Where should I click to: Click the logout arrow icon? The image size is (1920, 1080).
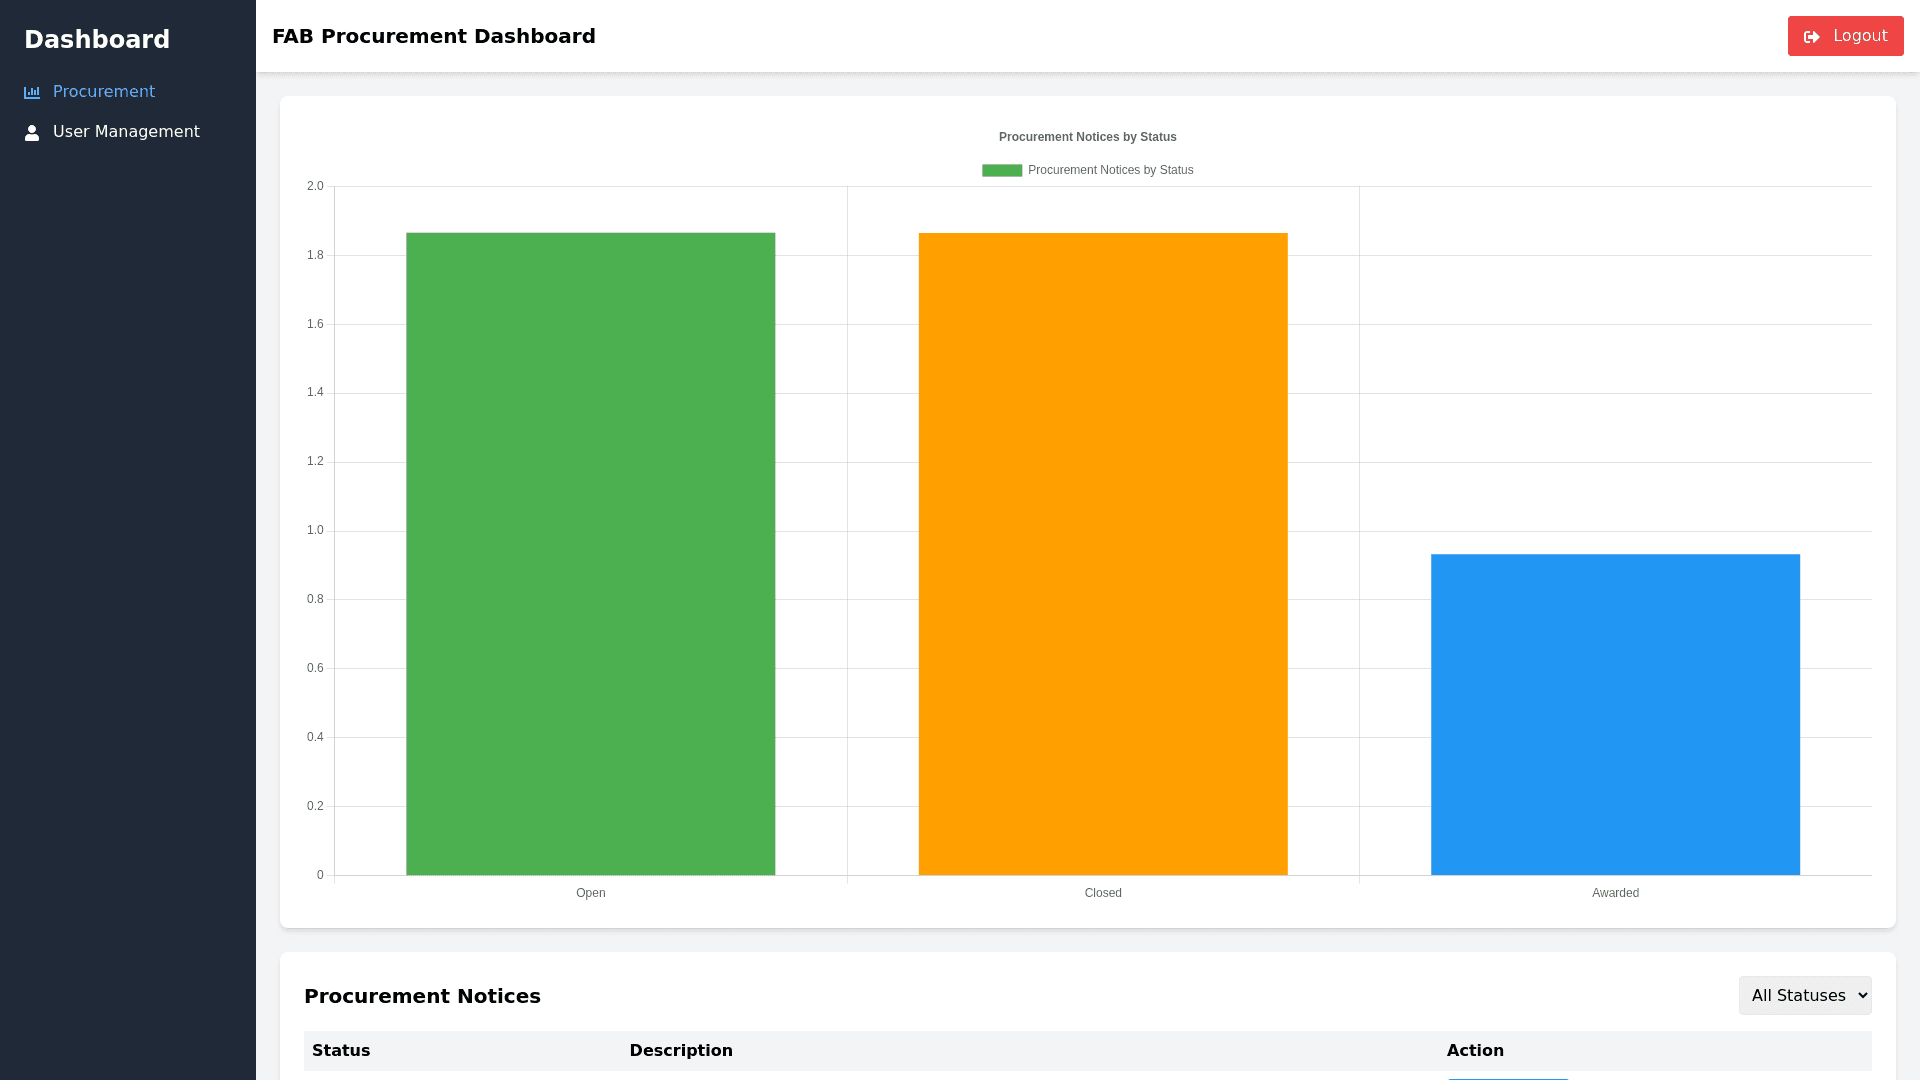[x=1811, y=37]
